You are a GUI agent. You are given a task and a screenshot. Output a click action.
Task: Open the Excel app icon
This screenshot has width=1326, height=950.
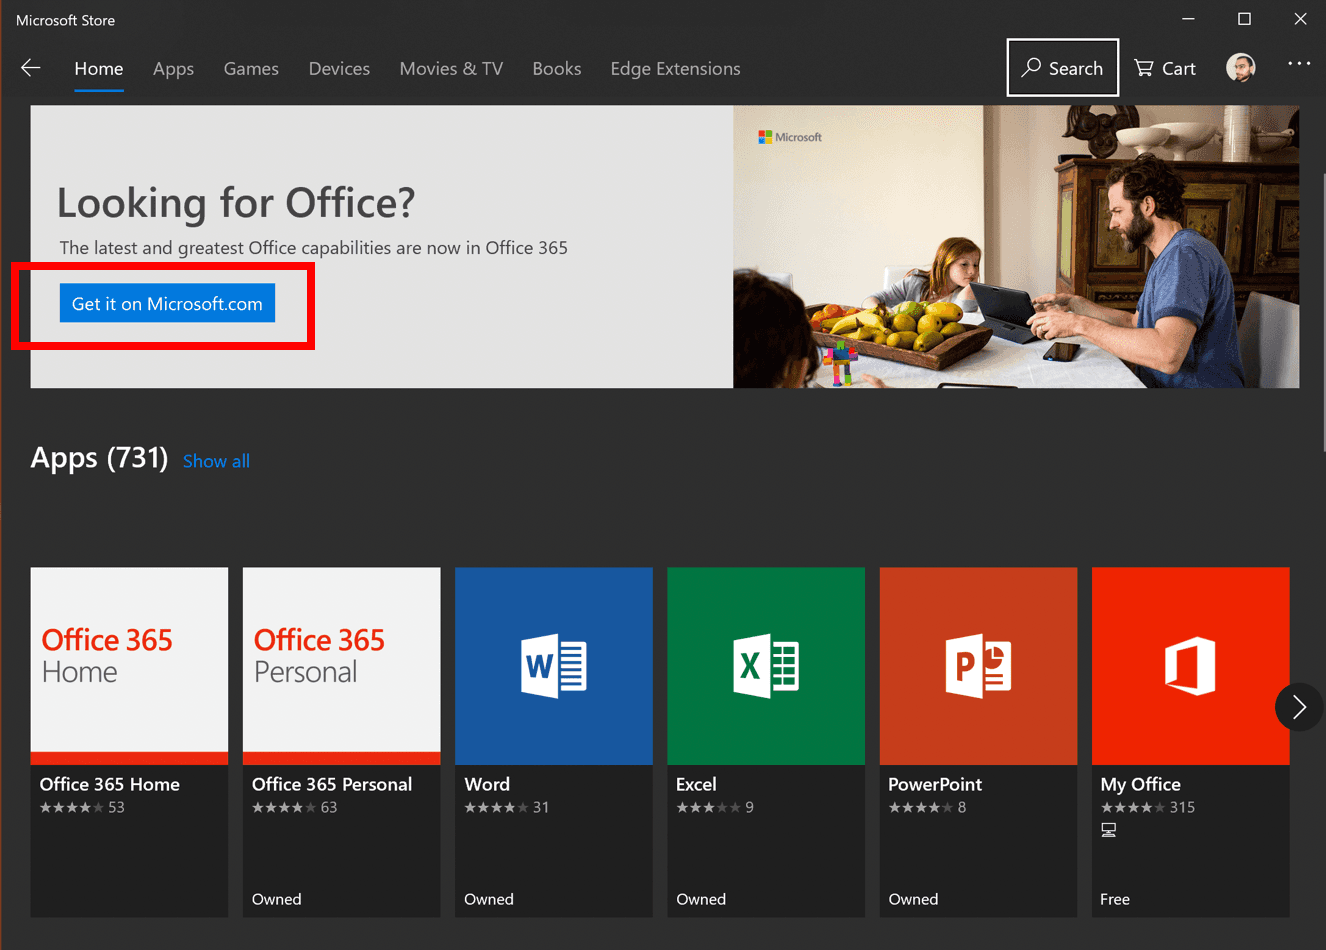point(766,666)
